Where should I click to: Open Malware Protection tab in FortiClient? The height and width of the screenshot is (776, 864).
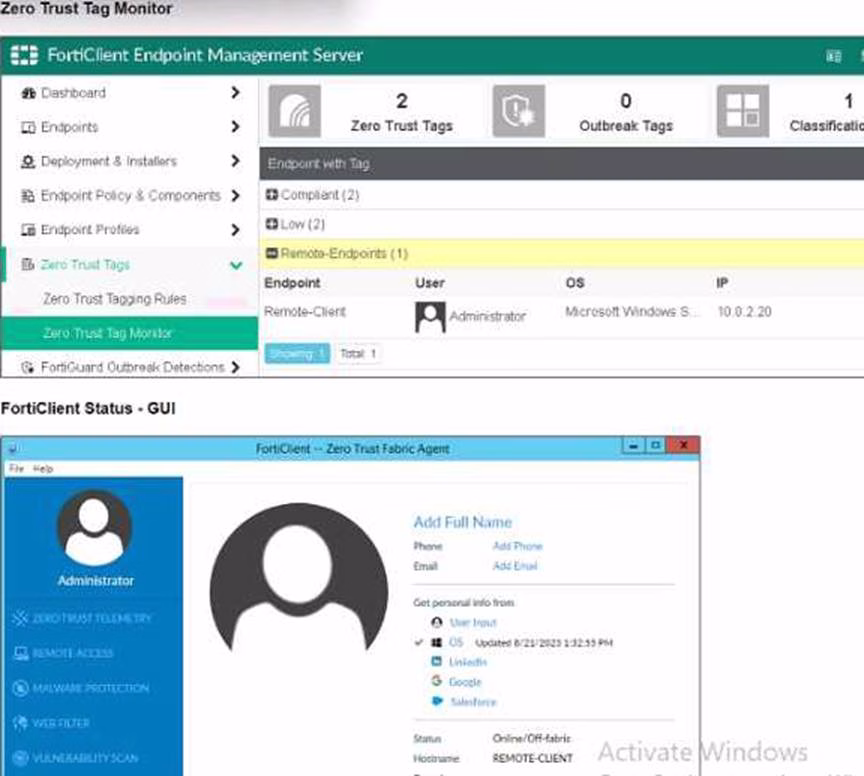[90, 688]
